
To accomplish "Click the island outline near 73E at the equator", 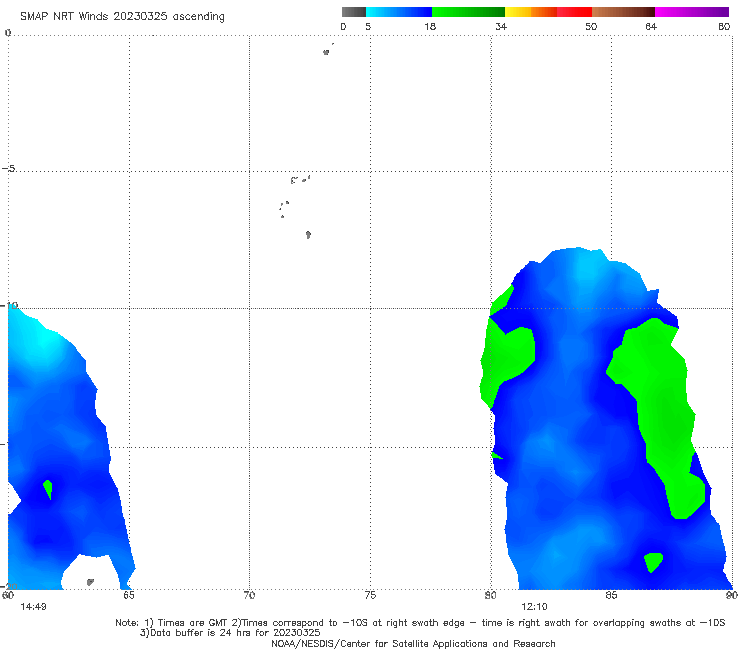I will pos(326,52).
